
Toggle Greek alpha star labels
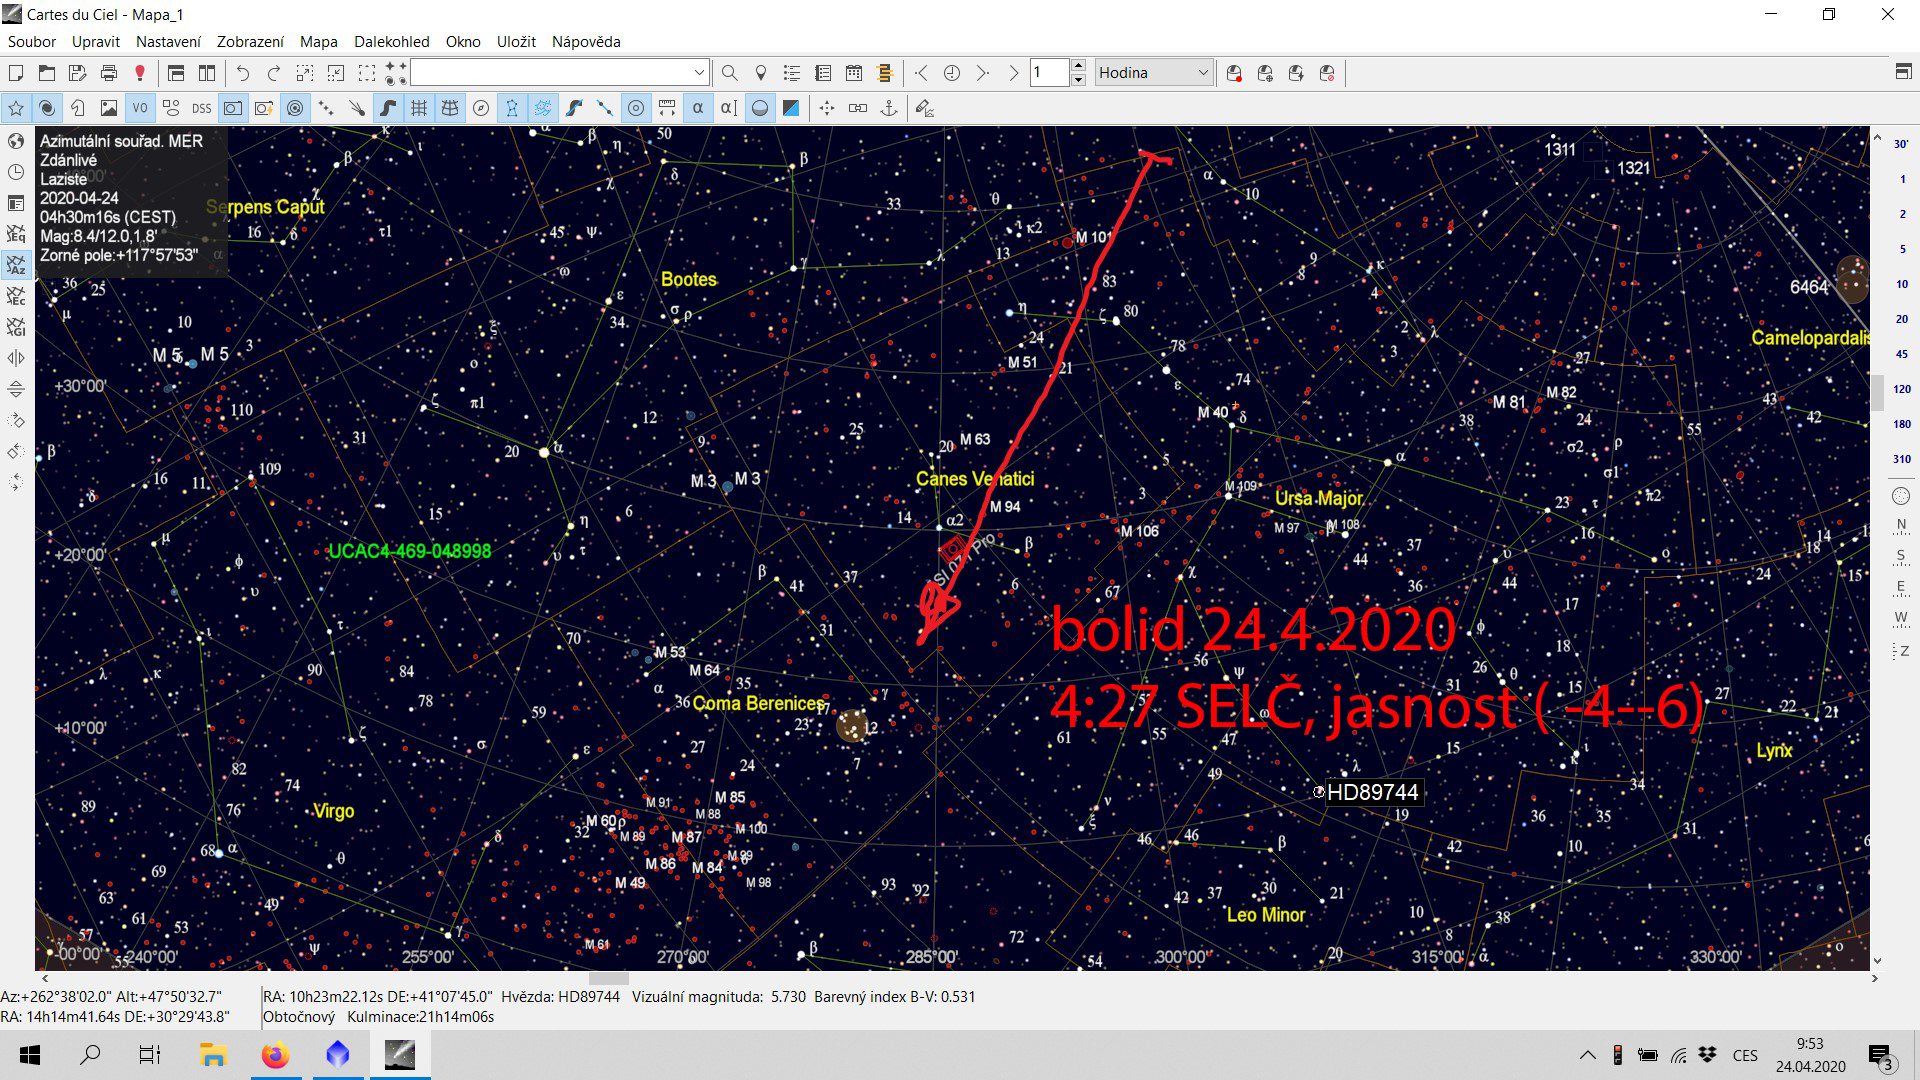point(698,108)
